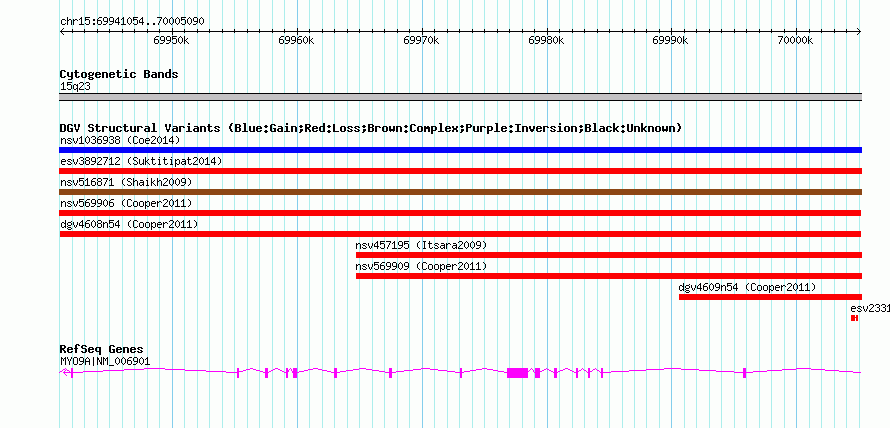Open the MYO9A|NM_006901 gene label
Screen dimensions: 890x428
click(105, 362)
